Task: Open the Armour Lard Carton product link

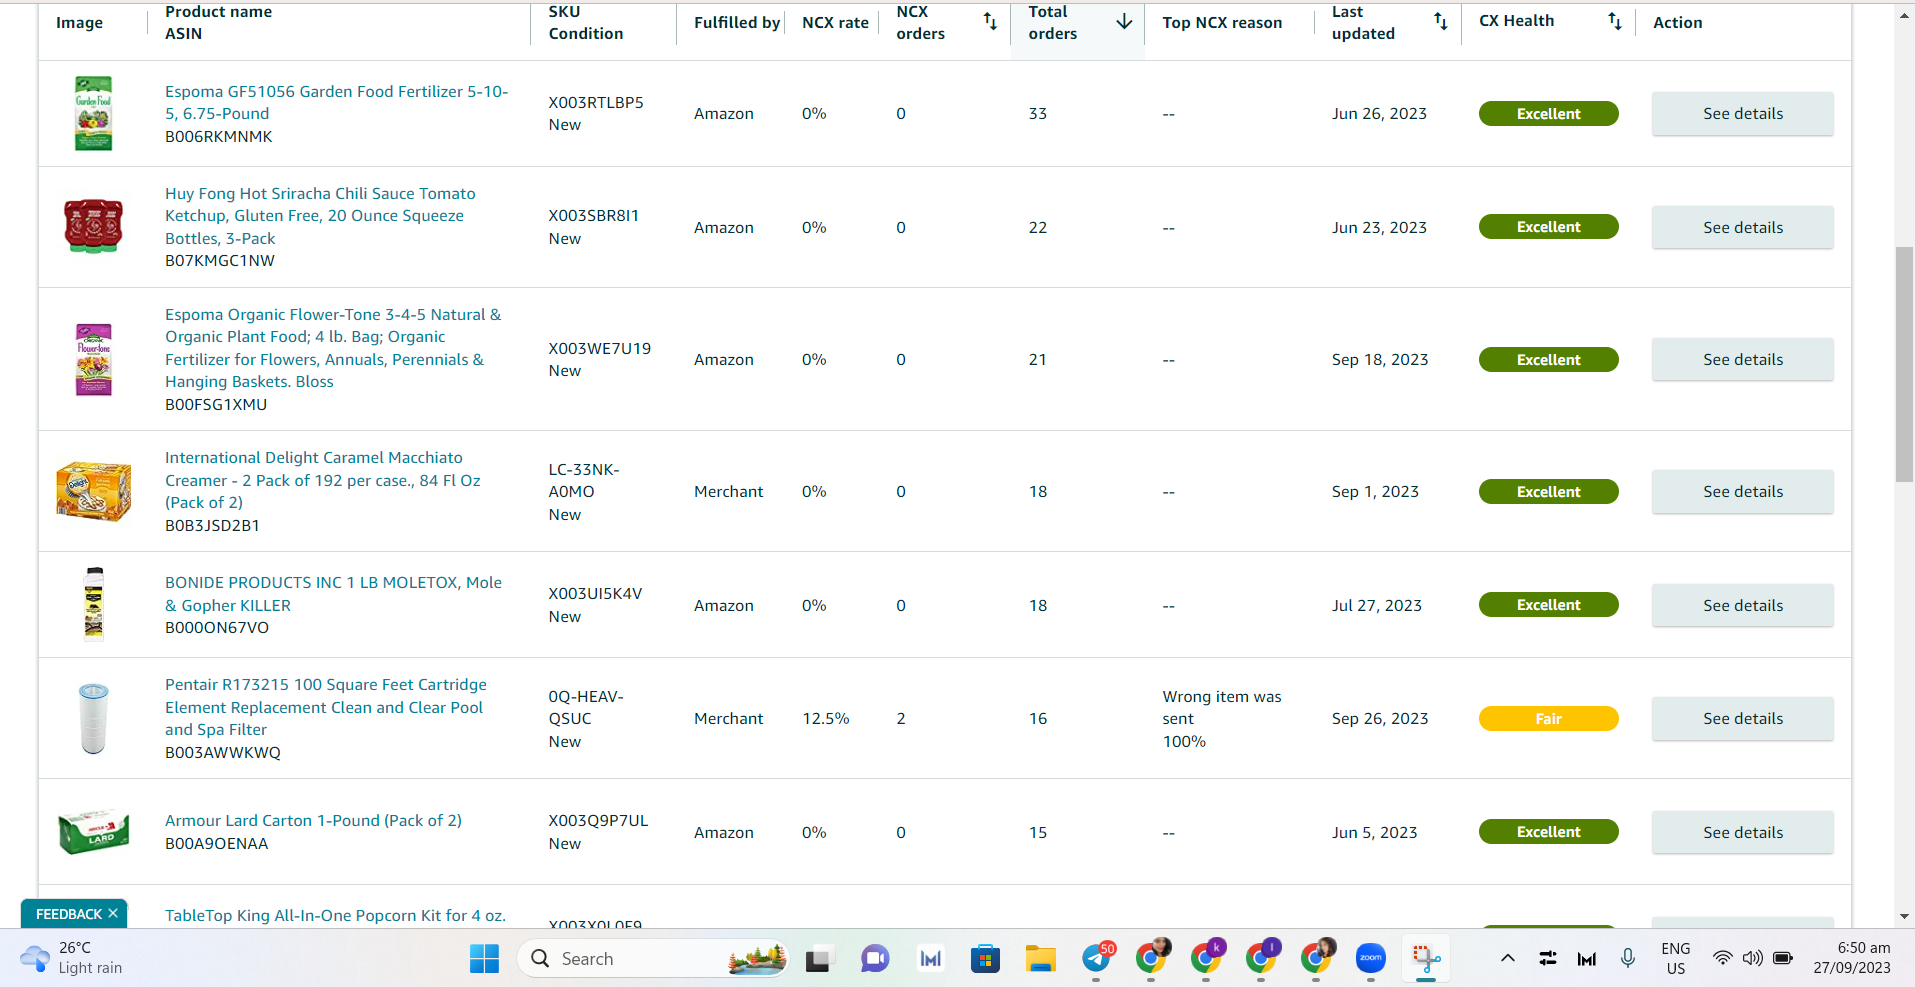Action: 313,820
